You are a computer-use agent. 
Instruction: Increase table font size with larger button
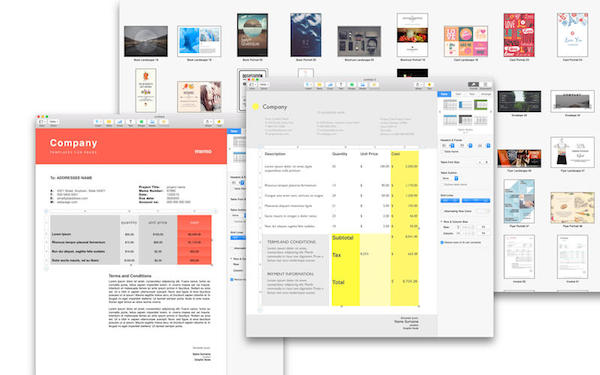click(x=486, y=162)
